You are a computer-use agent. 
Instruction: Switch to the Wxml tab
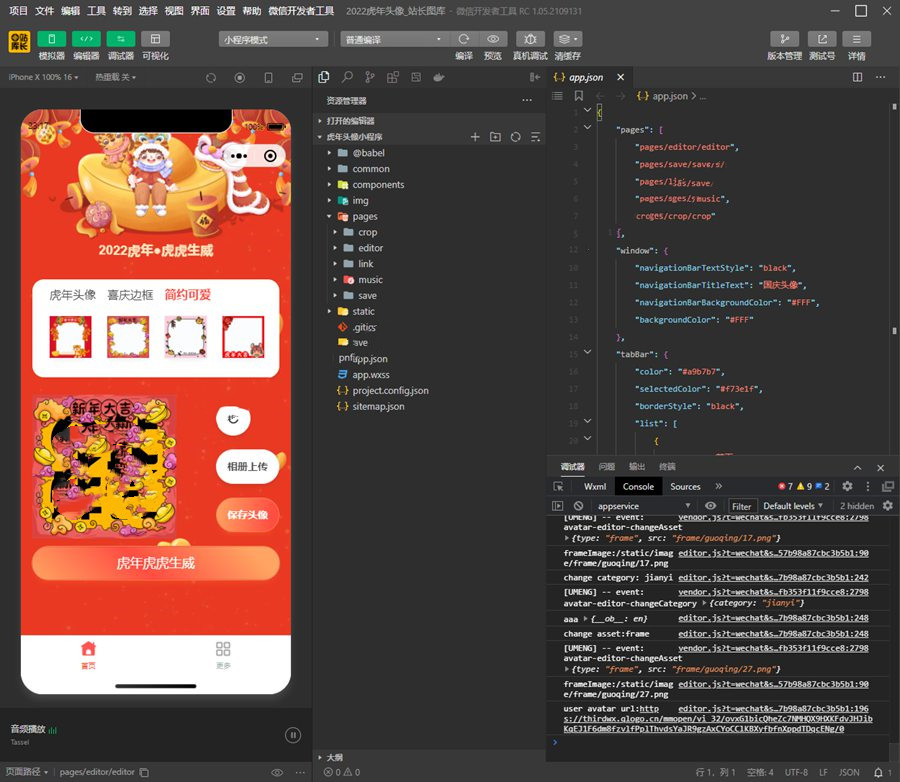595,486
